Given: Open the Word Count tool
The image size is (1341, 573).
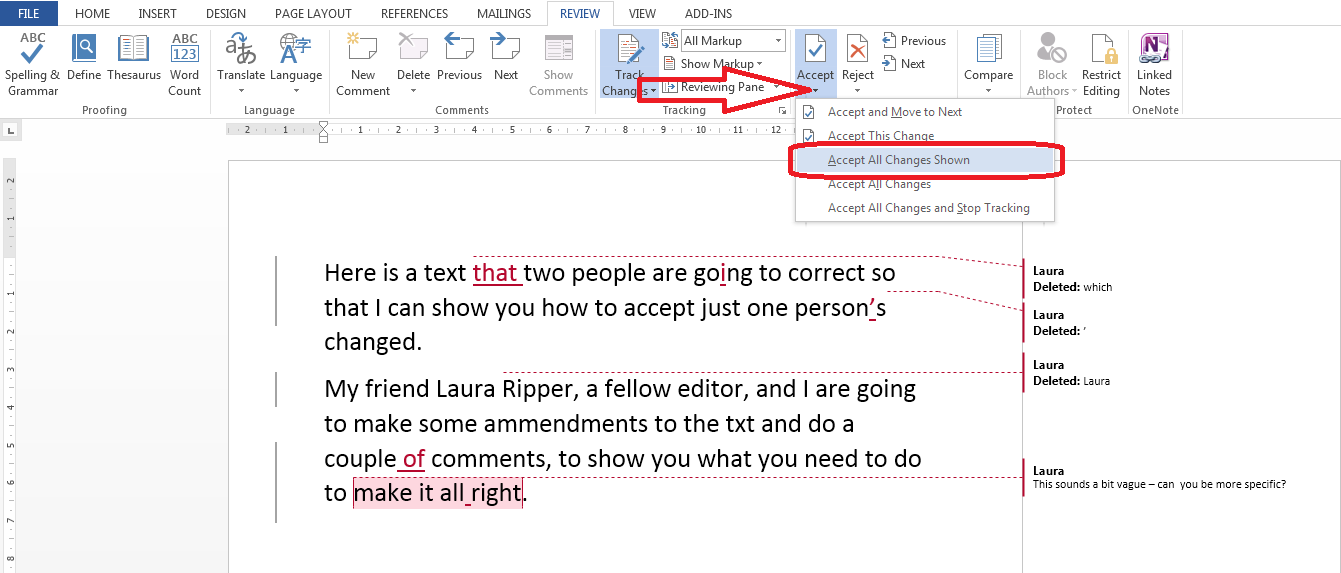Looking at the screenshot, I should [x=184, y=63].
